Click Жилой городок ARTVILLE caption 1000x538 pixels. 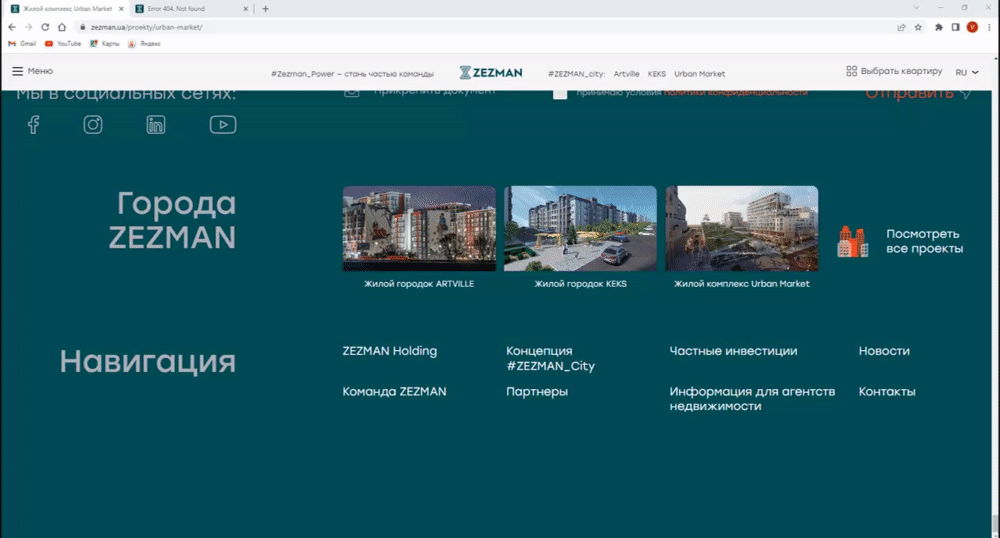419,284
